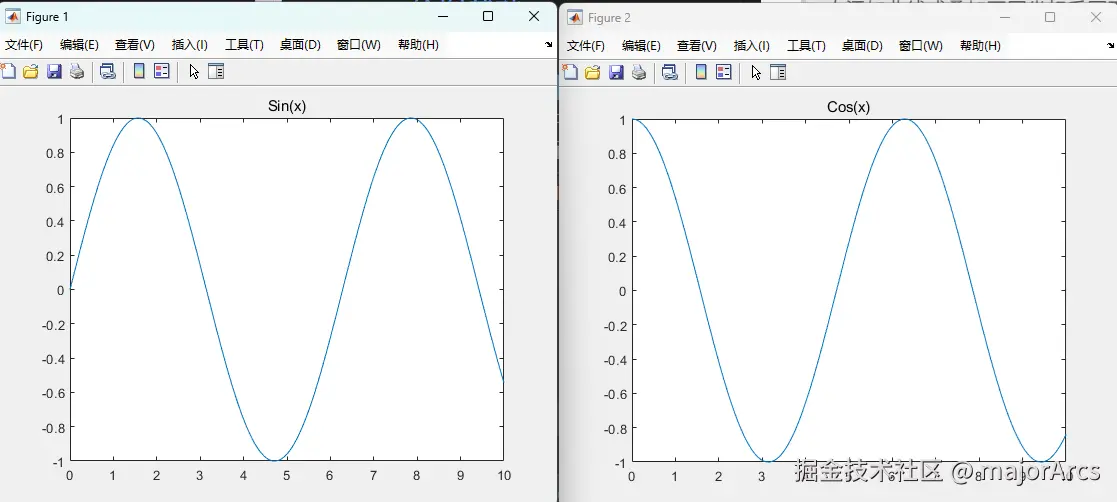Open 帮助(H) menu in Figure 2
1117x502 pixels.
coord(980,46)
